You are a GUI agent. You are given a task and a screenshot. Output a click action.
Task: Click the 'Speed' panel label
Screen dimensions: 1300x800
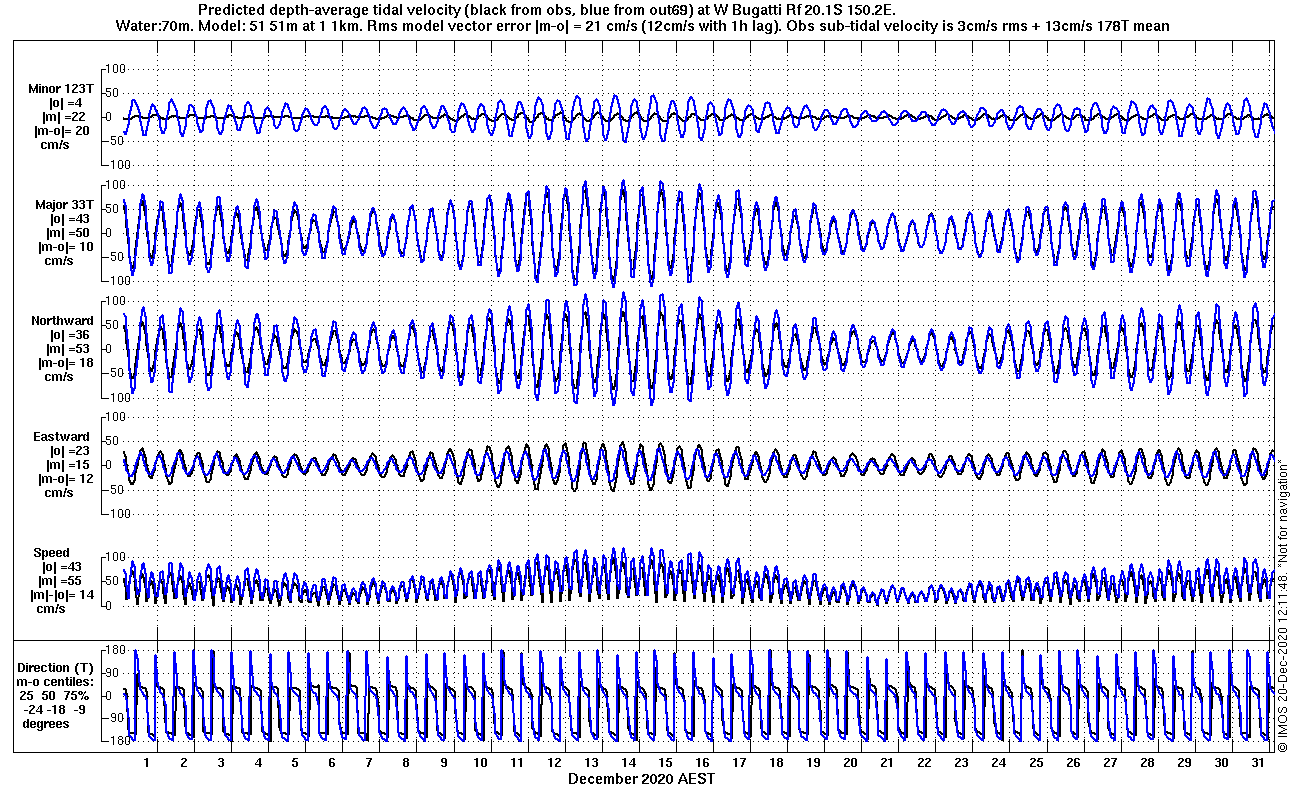(x=52, y=553)
